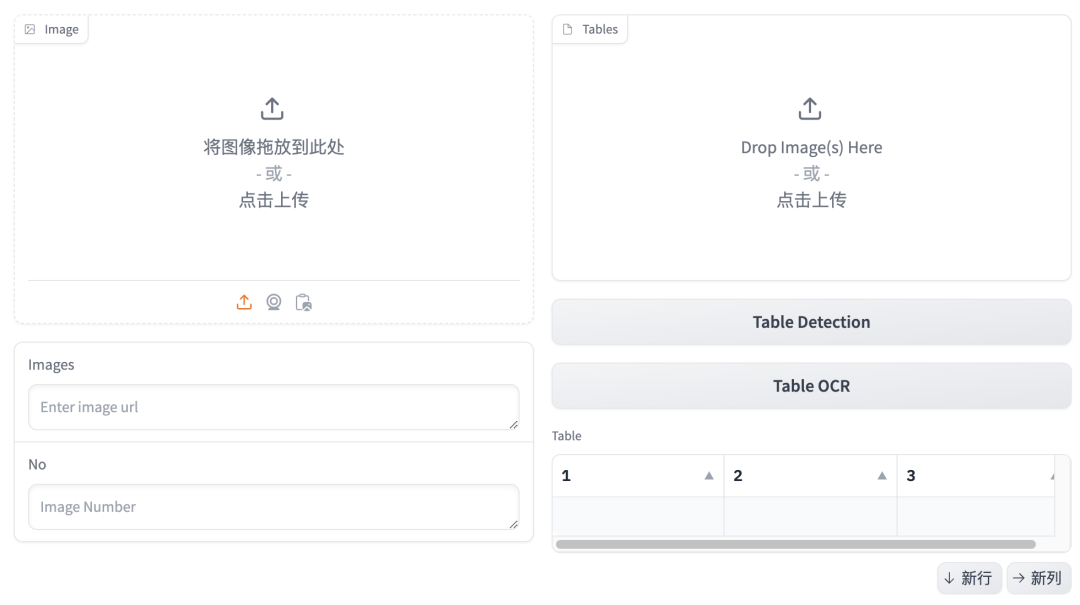Toggle sorting on table column 1
The image size is (1080, 605).
(x=711, y=475)
